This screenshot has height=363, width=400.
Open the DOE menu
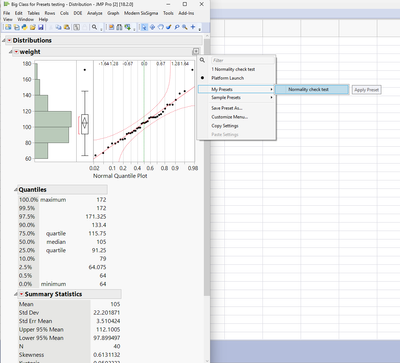tap(78, 13)
